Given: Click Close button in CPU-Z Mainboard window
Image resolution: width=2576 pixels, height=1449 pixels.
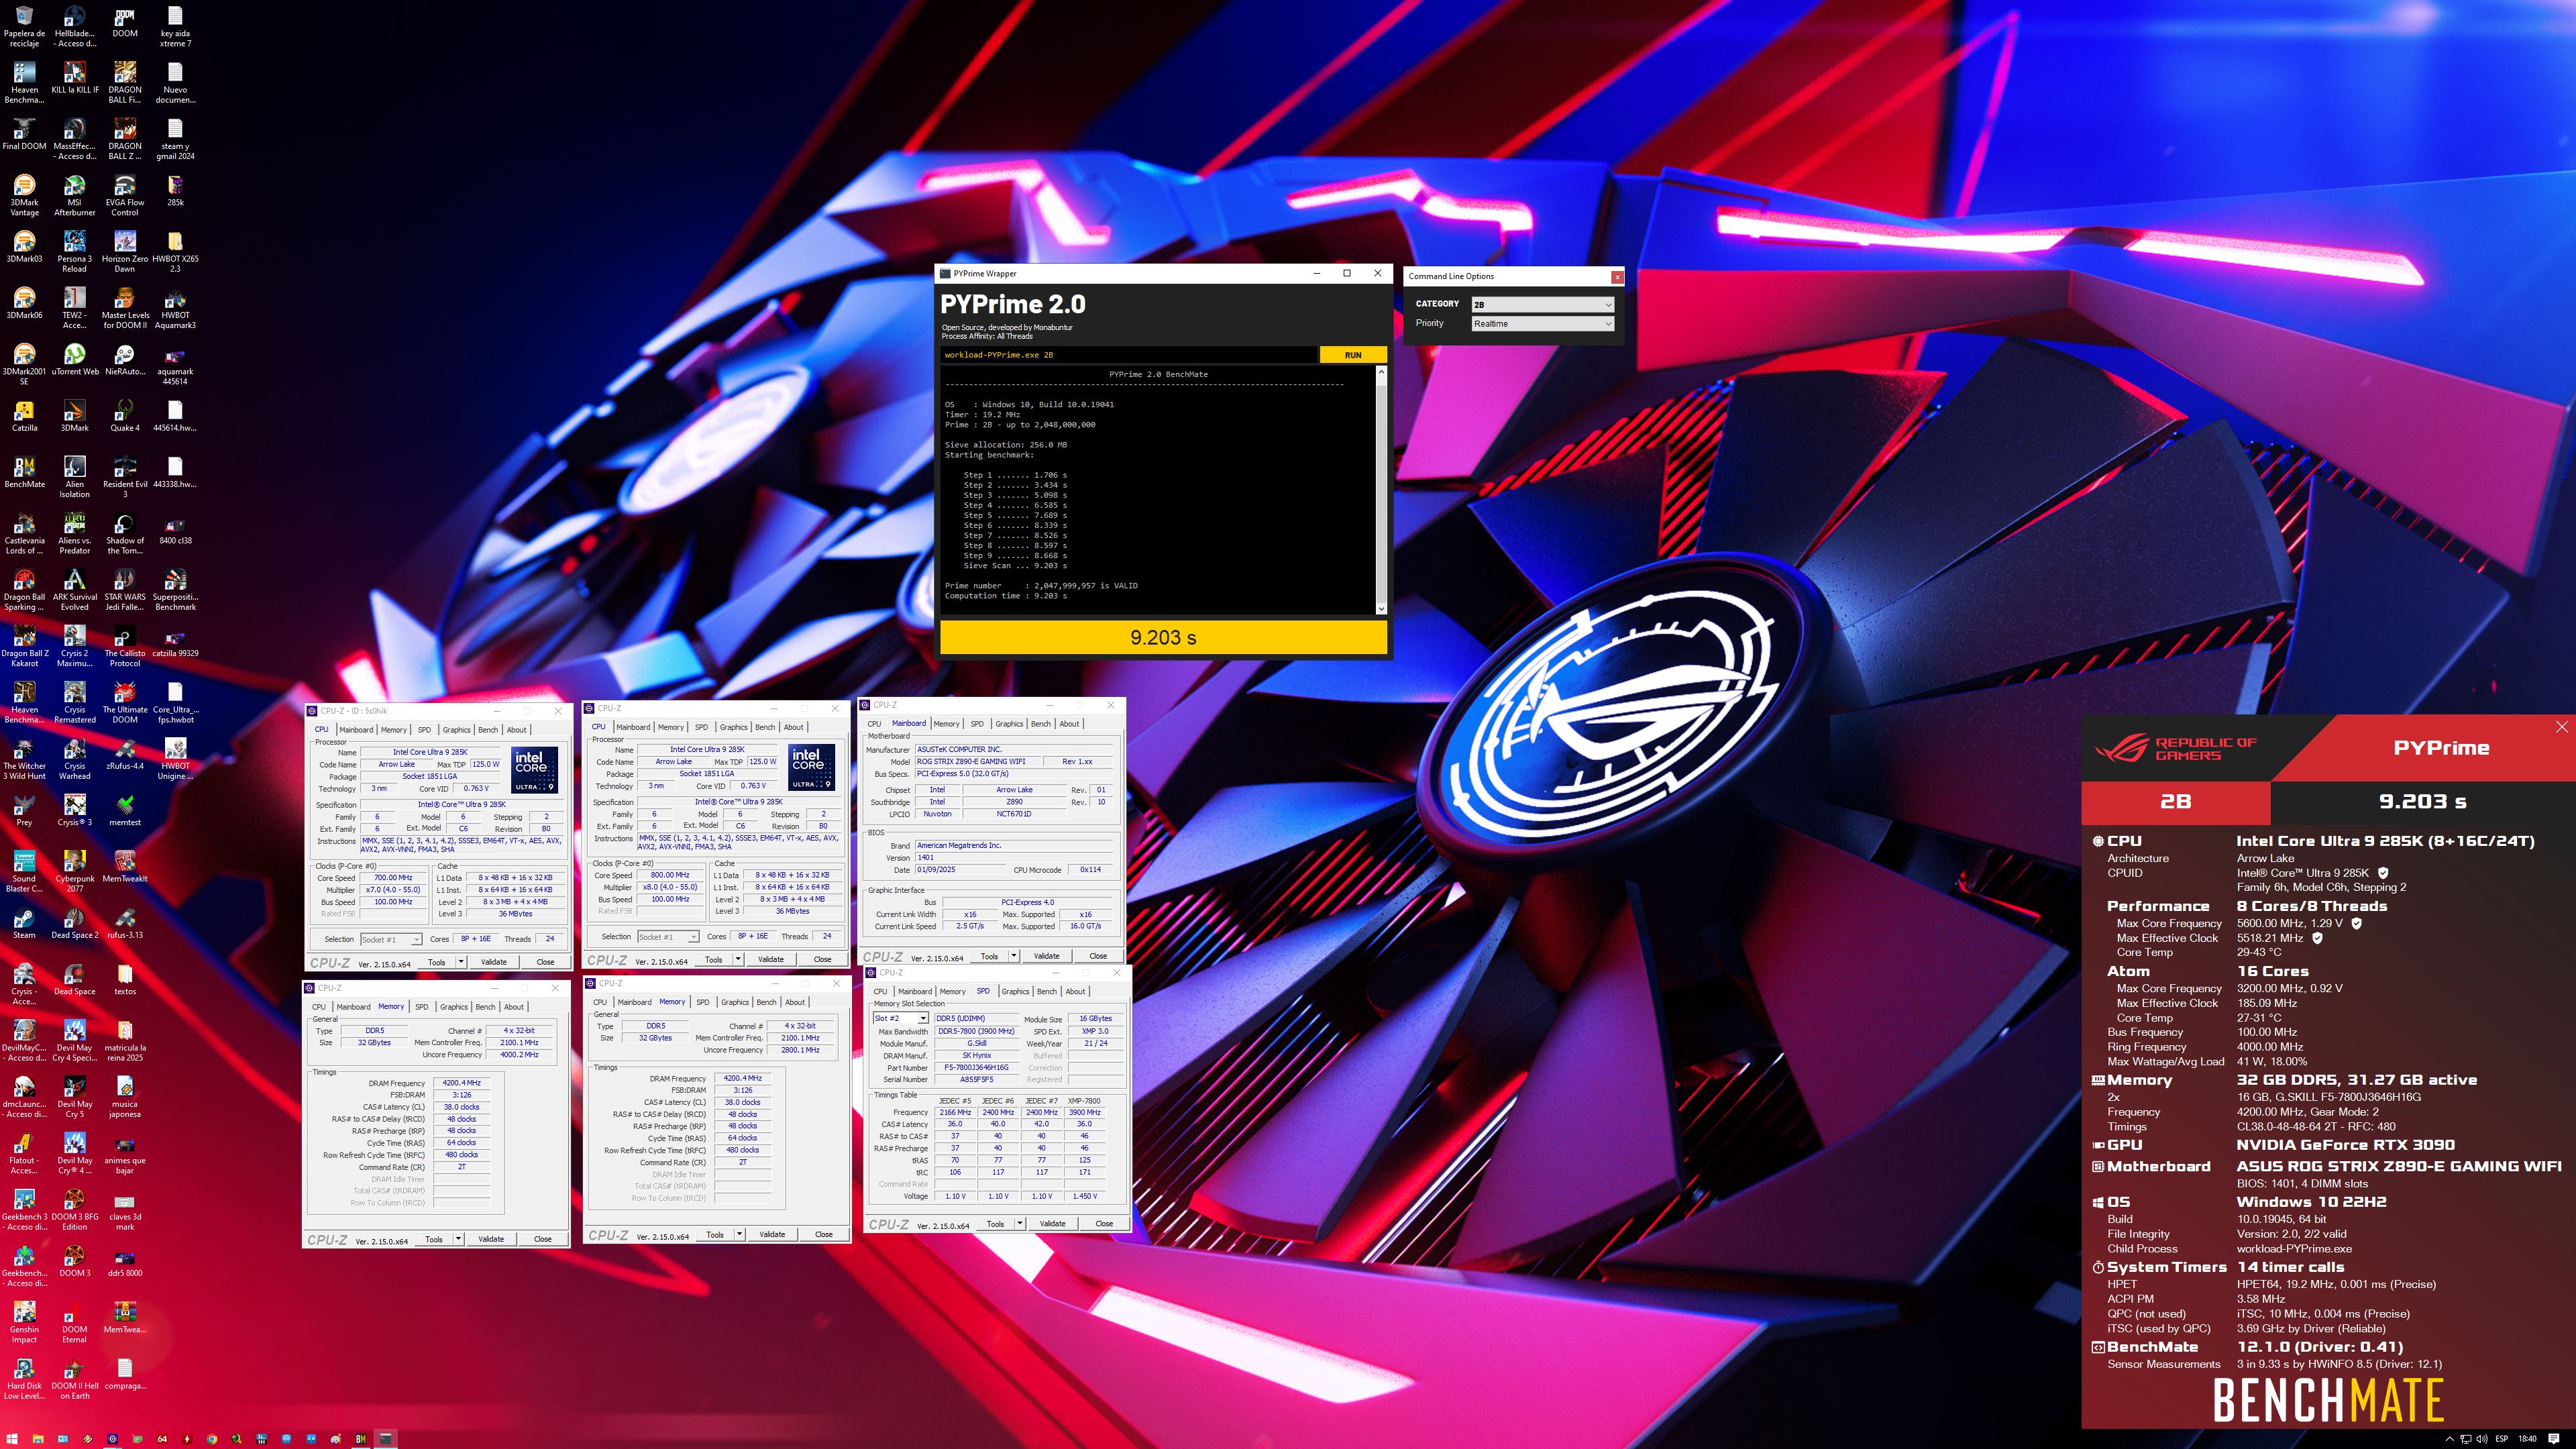Looking at the screenshot, I should pyautogui.click(x=1098, y=956).
